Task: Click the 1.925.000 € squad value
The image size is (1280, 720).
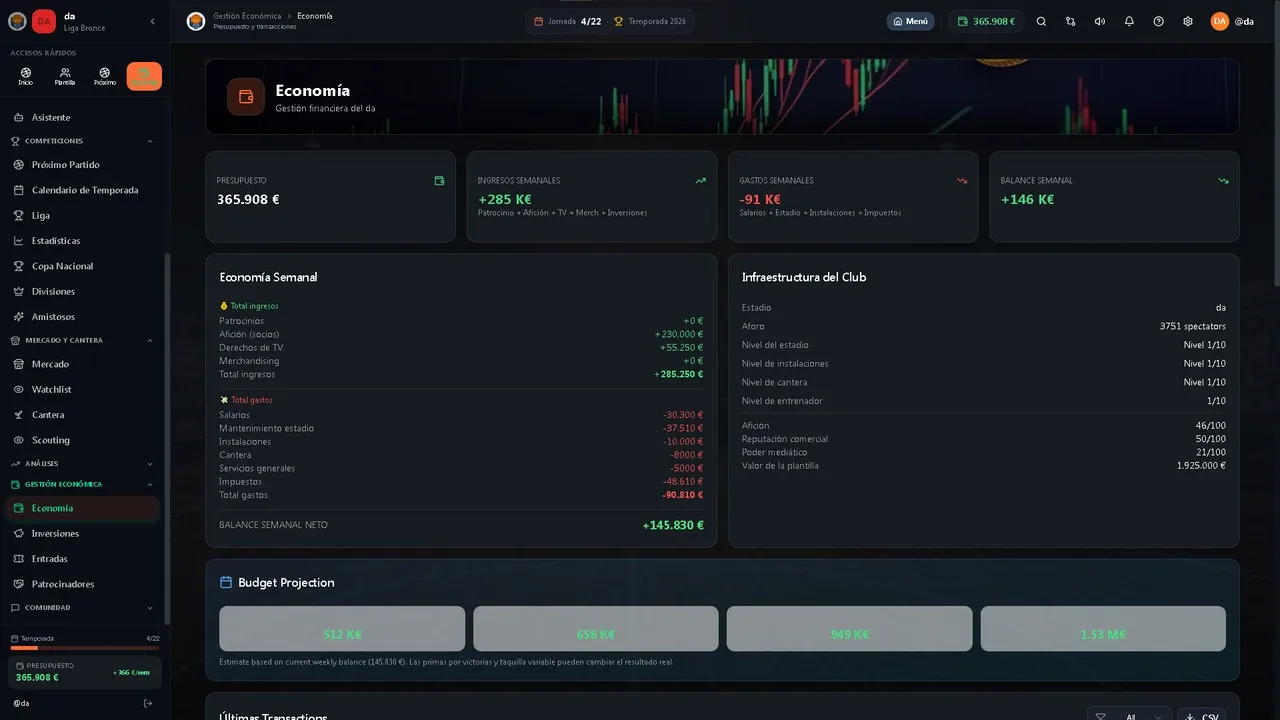Action: click(1201, 466)
